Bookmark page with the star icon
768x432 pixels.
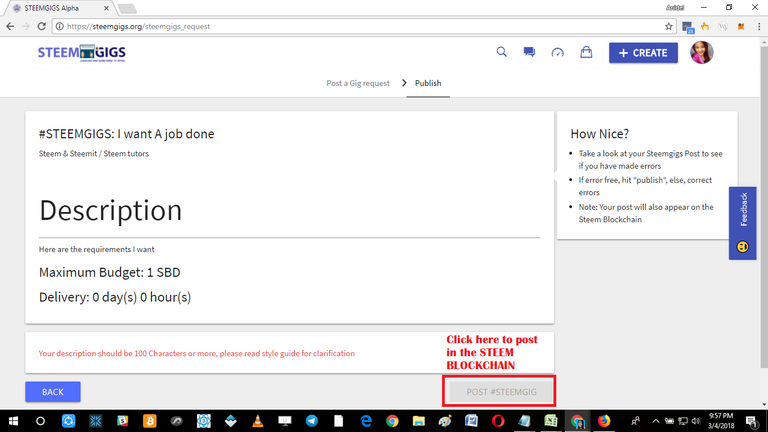669,26
